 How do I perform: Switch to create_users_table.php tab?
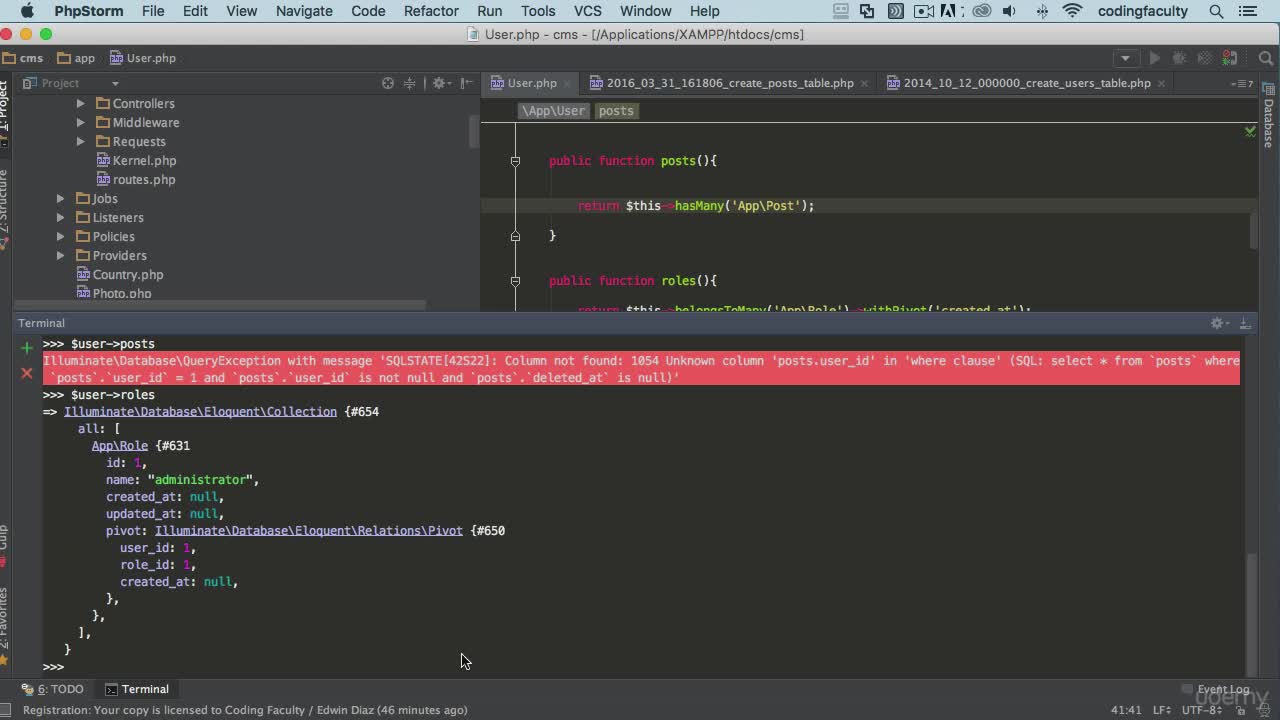pyautogui.click(x=1027, y=83)
